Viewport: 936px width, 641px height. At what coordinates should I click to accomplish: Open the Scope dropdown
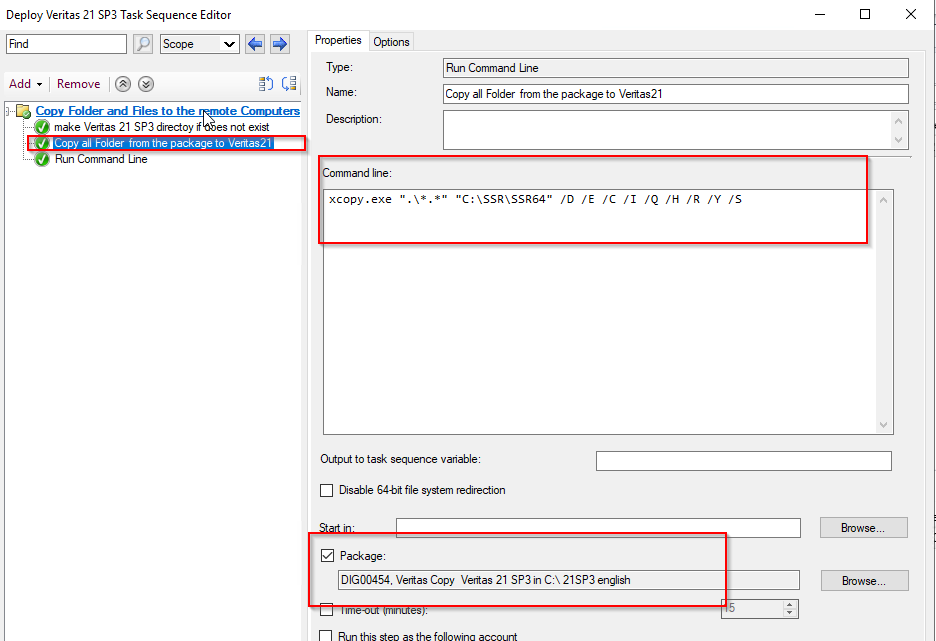coord(200,44)
